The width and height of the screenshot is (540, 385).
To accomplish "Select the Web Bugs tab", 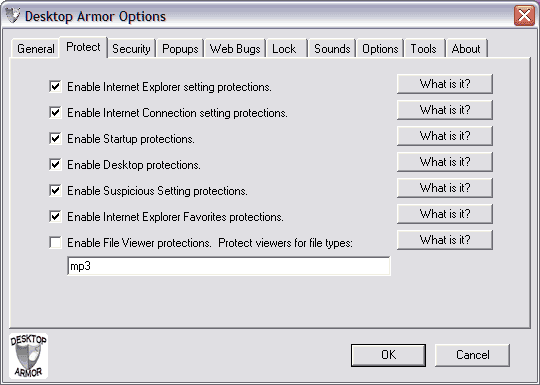I will point(235,49).
